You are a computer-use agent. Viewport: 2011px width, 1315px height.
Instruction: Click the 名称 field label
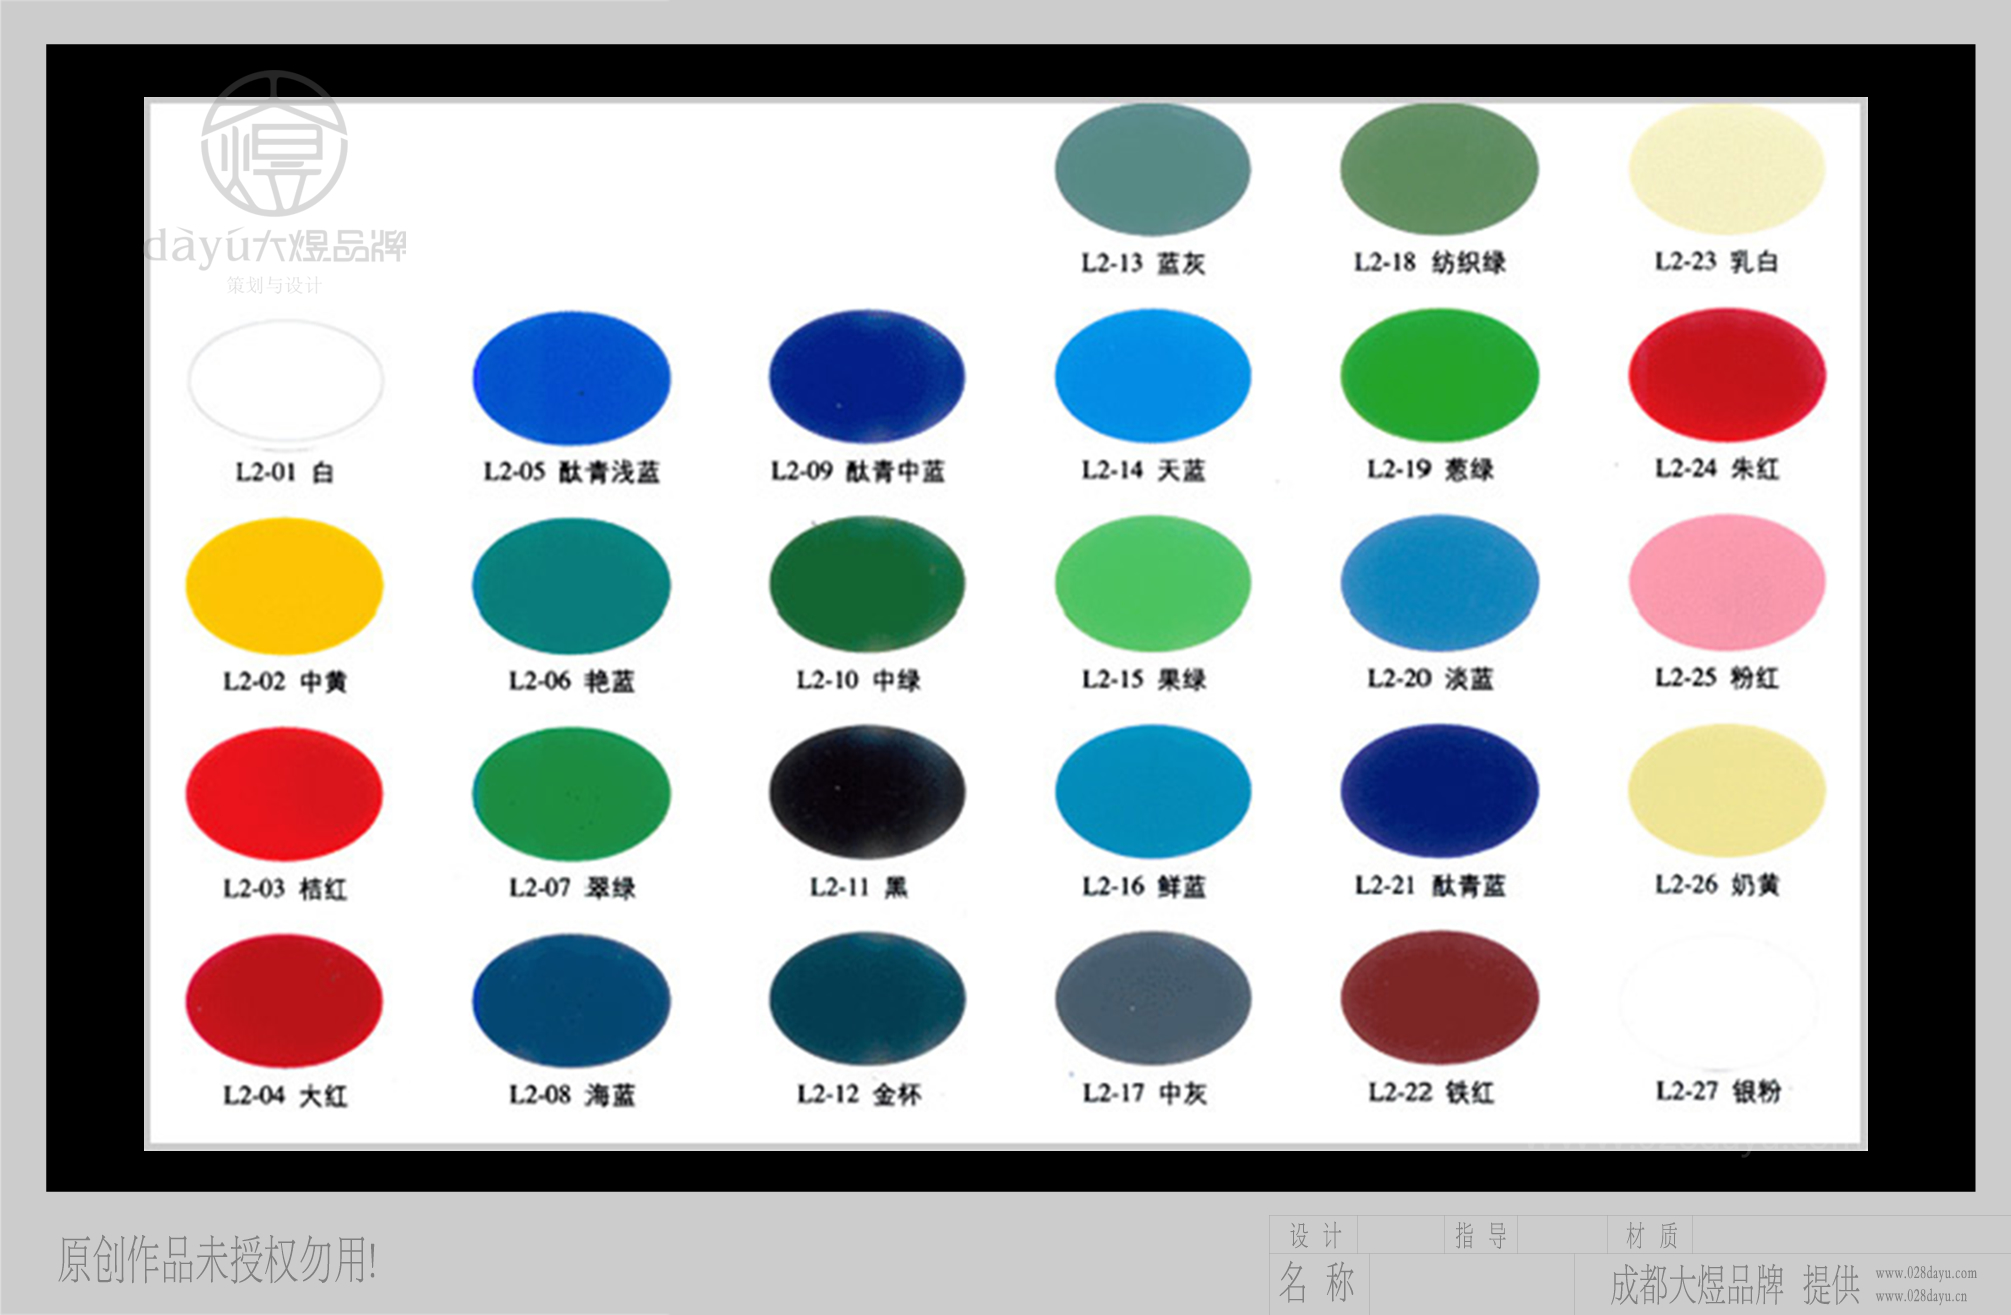1317,1282
